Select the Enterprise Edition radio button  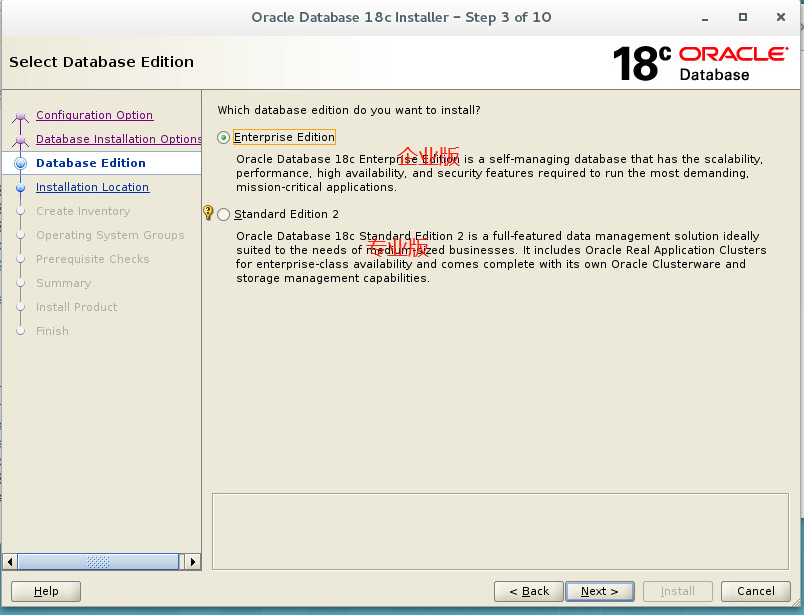[224, 137]
